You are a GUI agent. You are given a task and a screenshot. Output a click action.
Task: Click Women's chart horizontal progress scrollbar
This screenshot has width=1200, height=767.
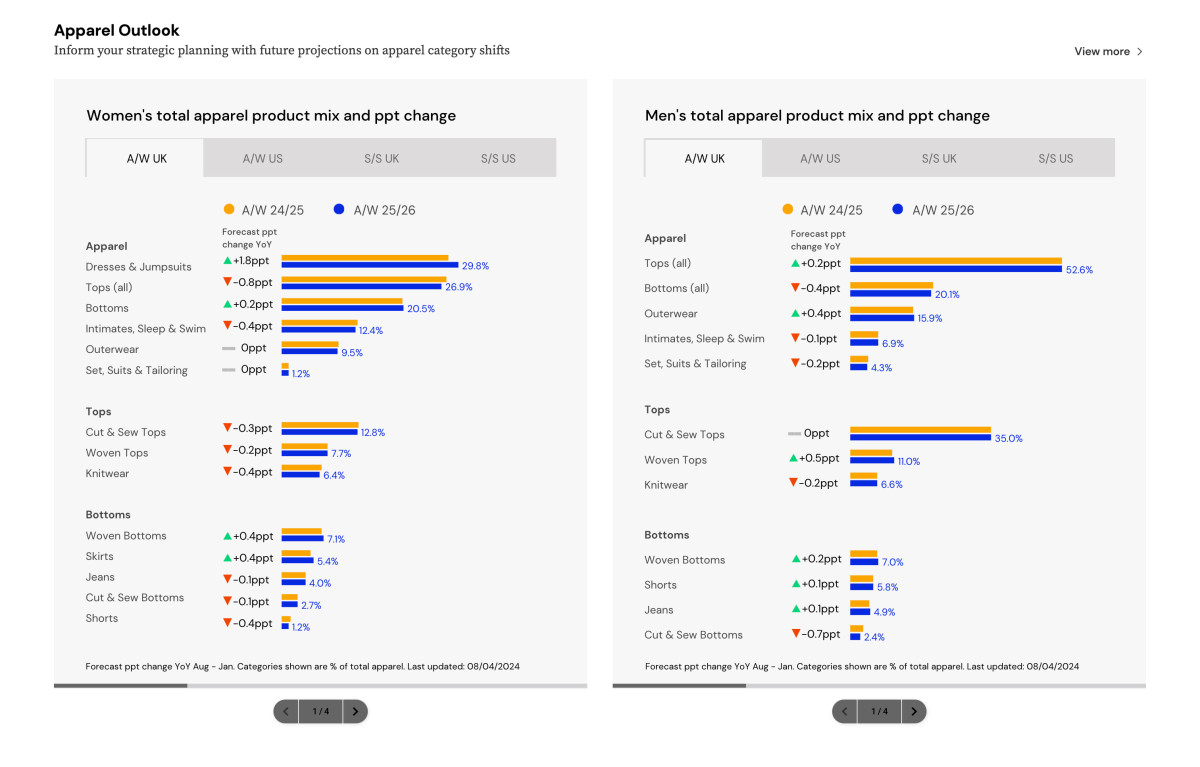click(x=320, y=685)
